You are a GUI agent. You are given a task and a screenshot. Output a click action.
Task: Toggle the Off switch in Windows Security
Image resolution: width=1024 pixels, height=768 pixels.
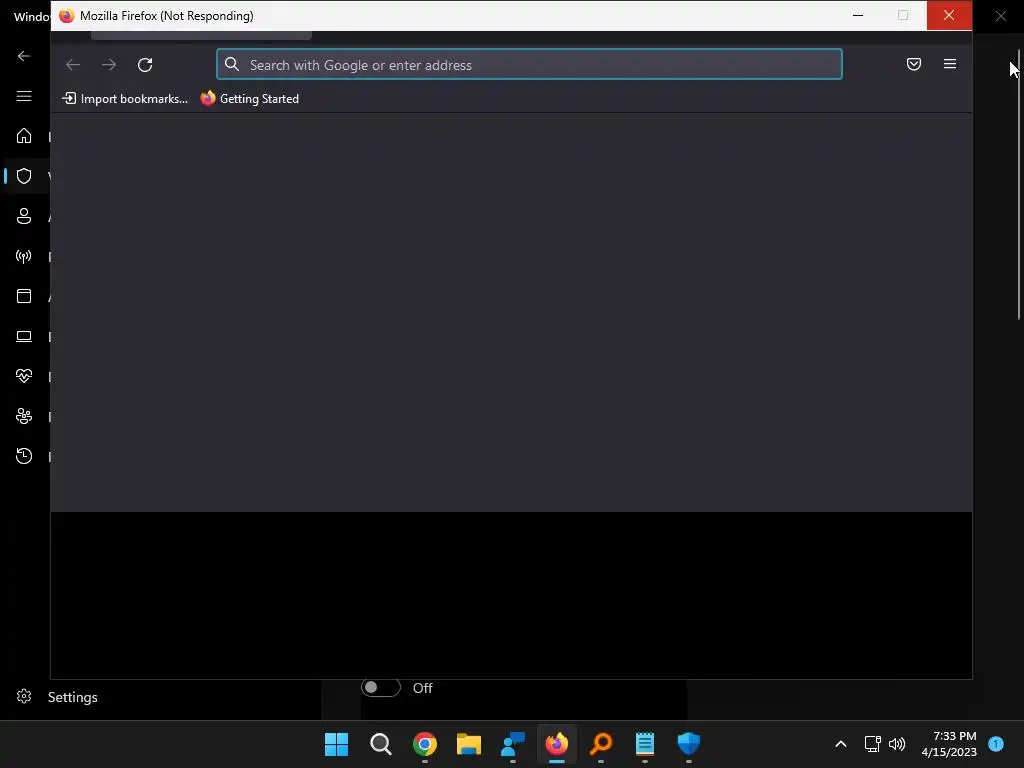[381, 688]
